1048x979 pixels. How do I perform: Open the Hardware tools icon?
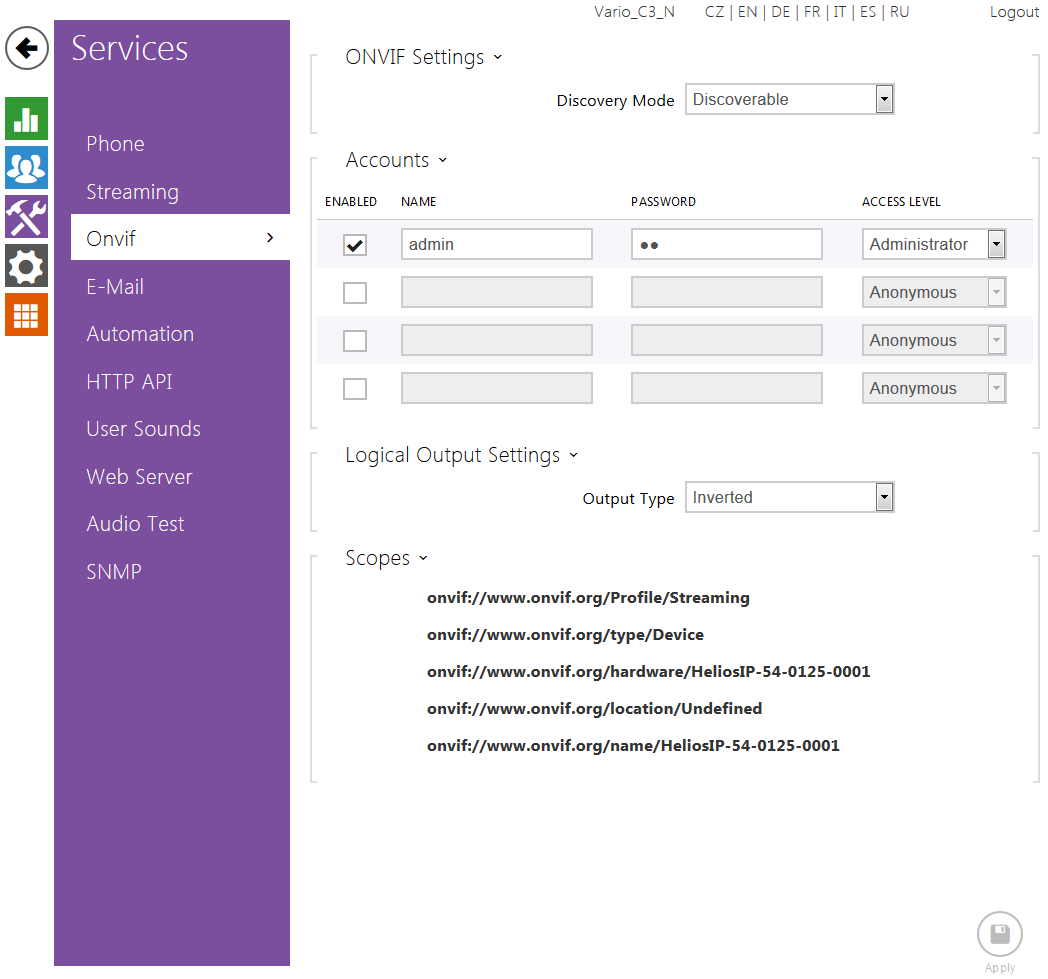click(x=26, y=216)
